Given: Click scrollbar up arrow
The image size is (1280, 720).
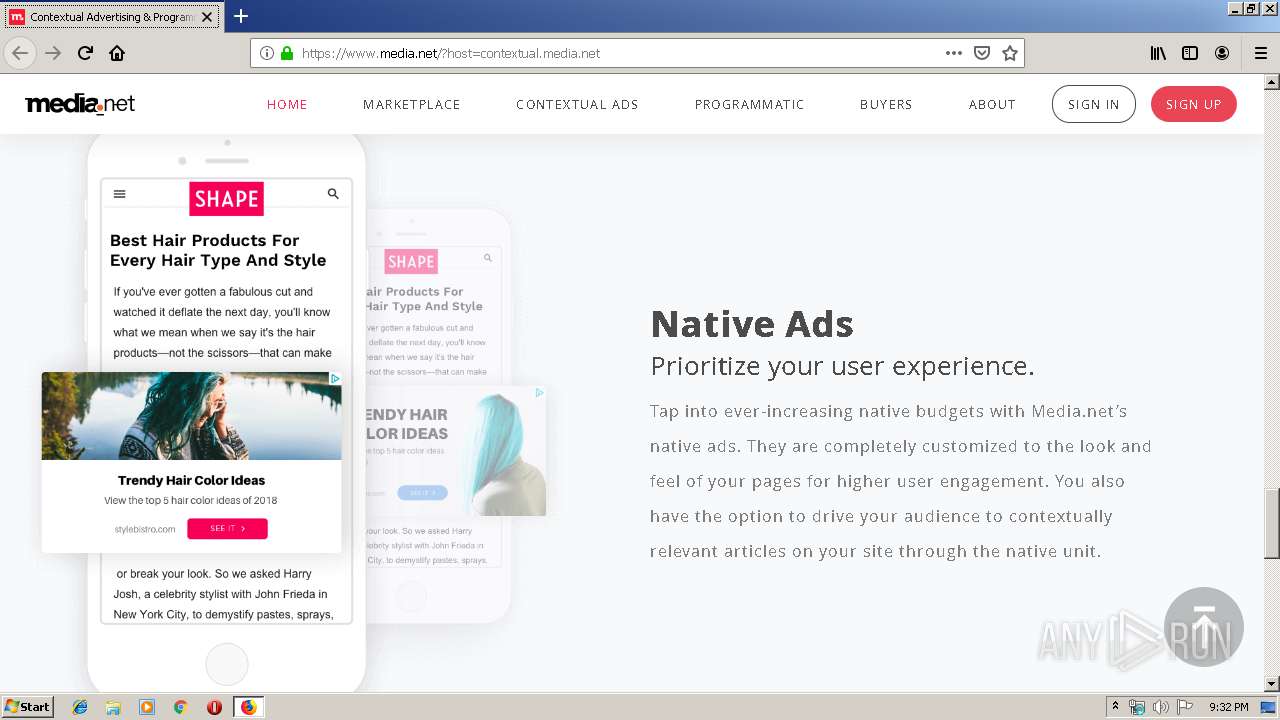Looking at the screenshot, I should (1272, 82).
